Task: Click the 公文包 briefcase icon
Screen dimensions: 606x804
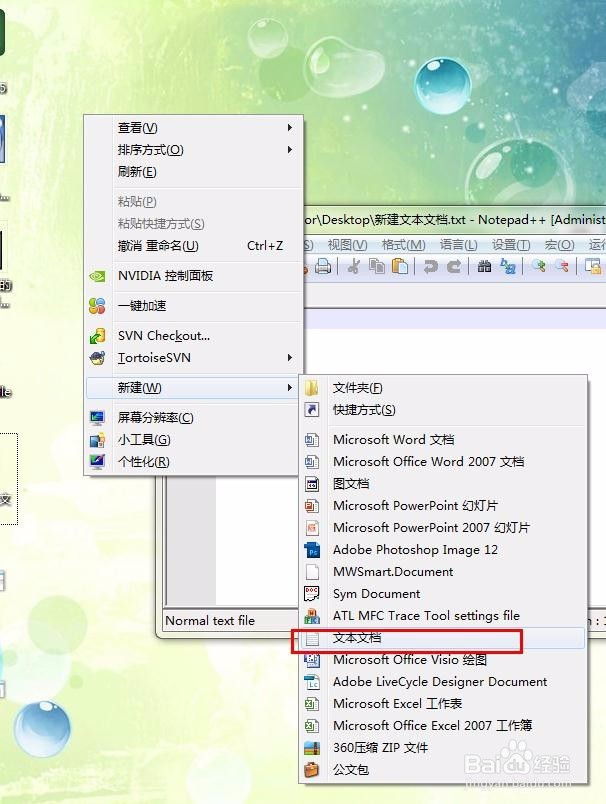Action: click(x=312, y=770)
